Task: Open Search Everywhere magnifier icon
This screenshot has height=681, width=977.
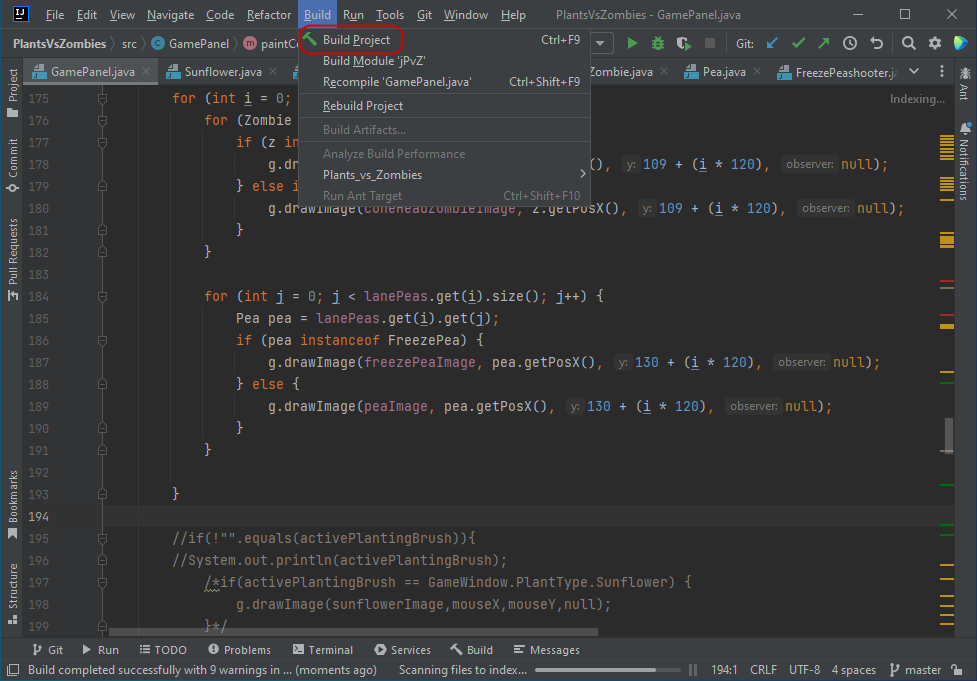Action: click(x=908, y=44)
